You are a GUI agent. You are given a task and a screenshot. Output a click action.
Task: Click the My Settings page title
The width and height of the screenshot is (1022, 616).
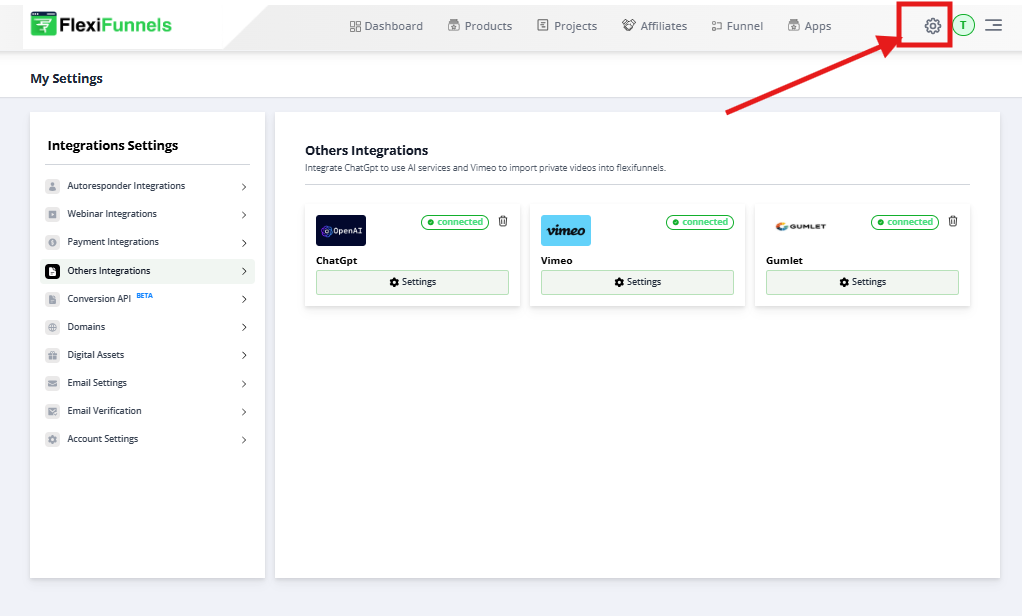(x=66, y=78)
